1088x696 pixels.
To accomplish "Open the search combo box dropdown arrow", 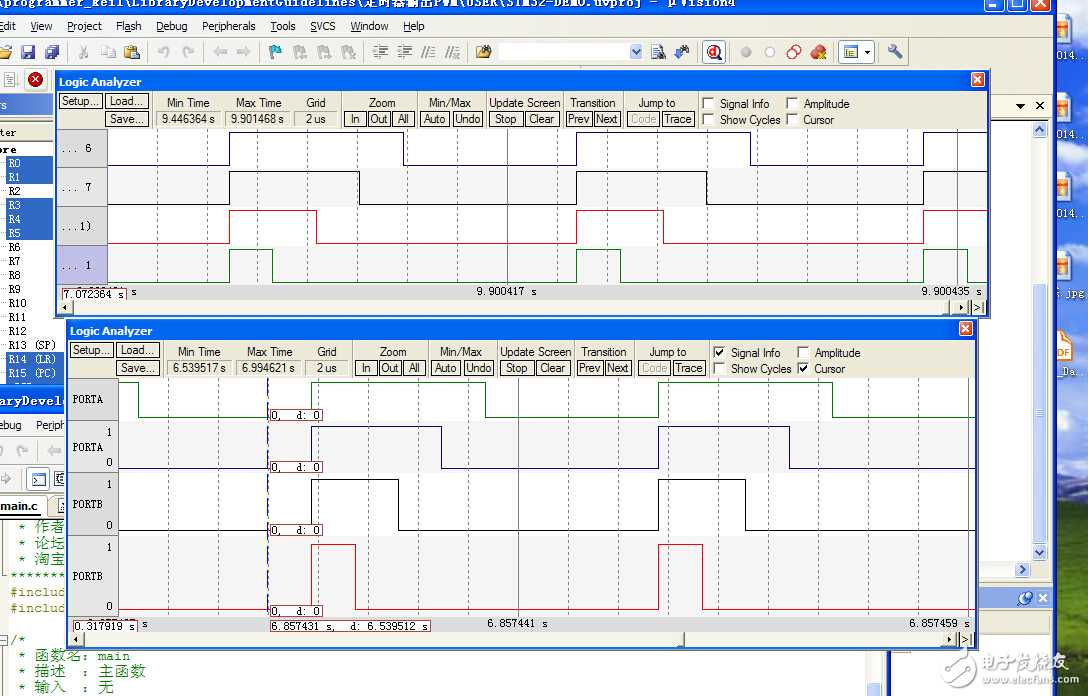I will click(636, 52).
